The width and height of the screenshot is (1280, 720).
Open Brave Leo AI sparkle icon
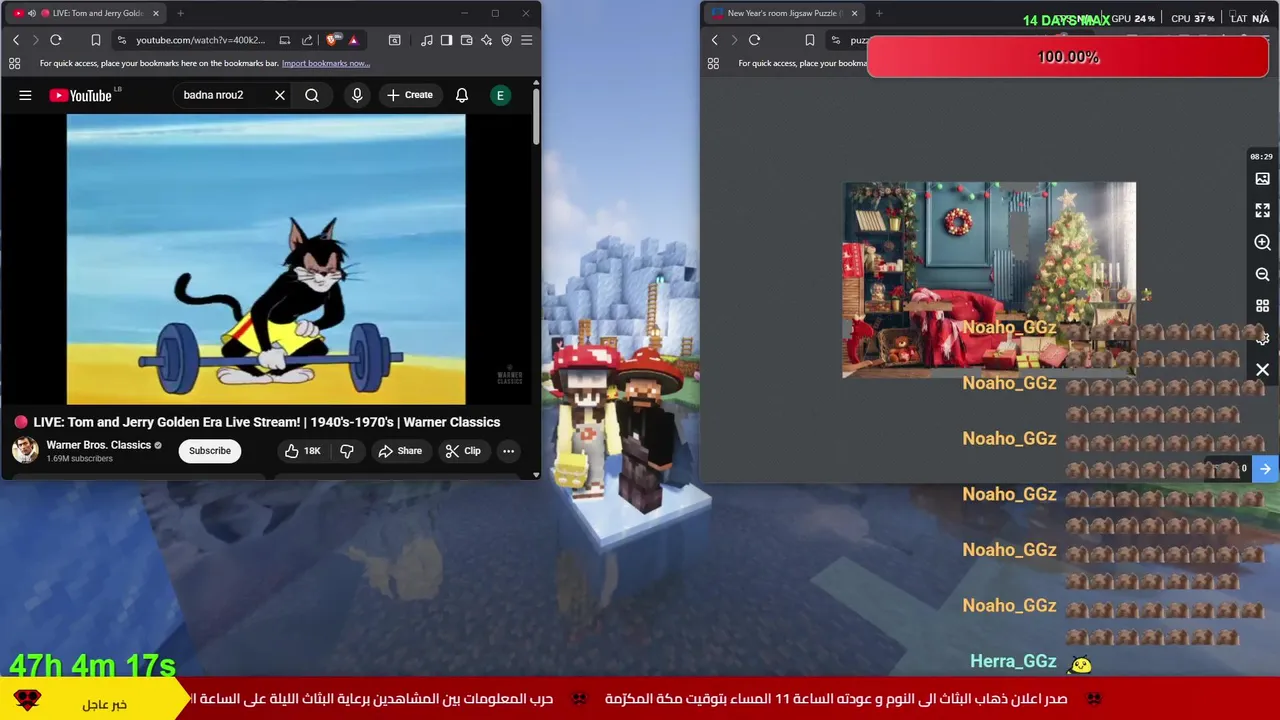[x=486, y=40]
